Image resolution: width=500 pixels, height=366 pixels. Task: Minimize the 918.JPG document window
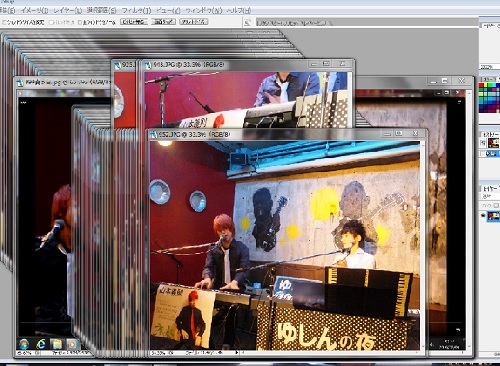(313, 64)
